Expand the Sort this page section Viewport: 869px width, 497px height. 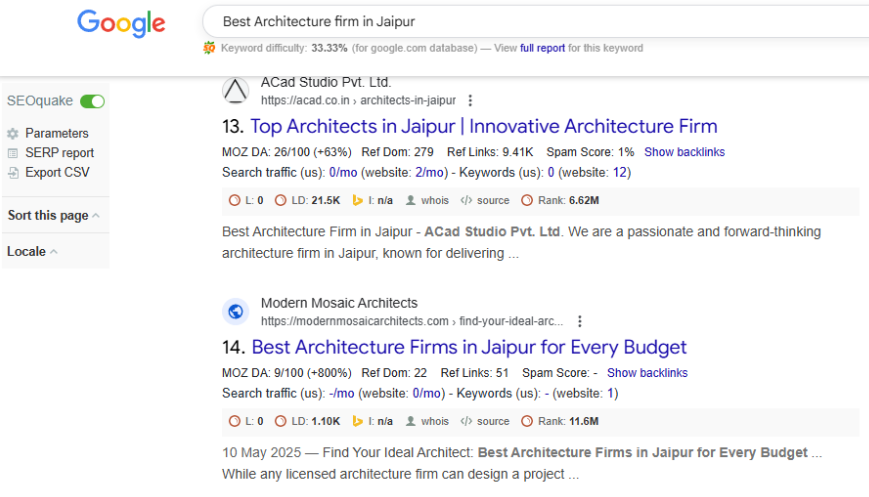(54, 216)
